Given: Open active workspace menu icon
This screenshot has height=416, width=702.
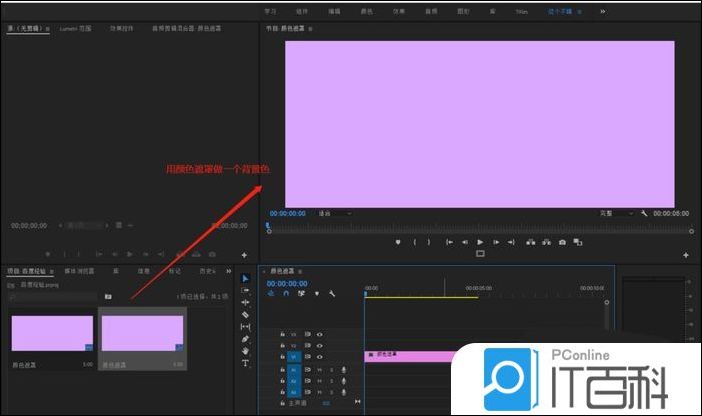Looking at the screenshot, I should tap(579, 12).
